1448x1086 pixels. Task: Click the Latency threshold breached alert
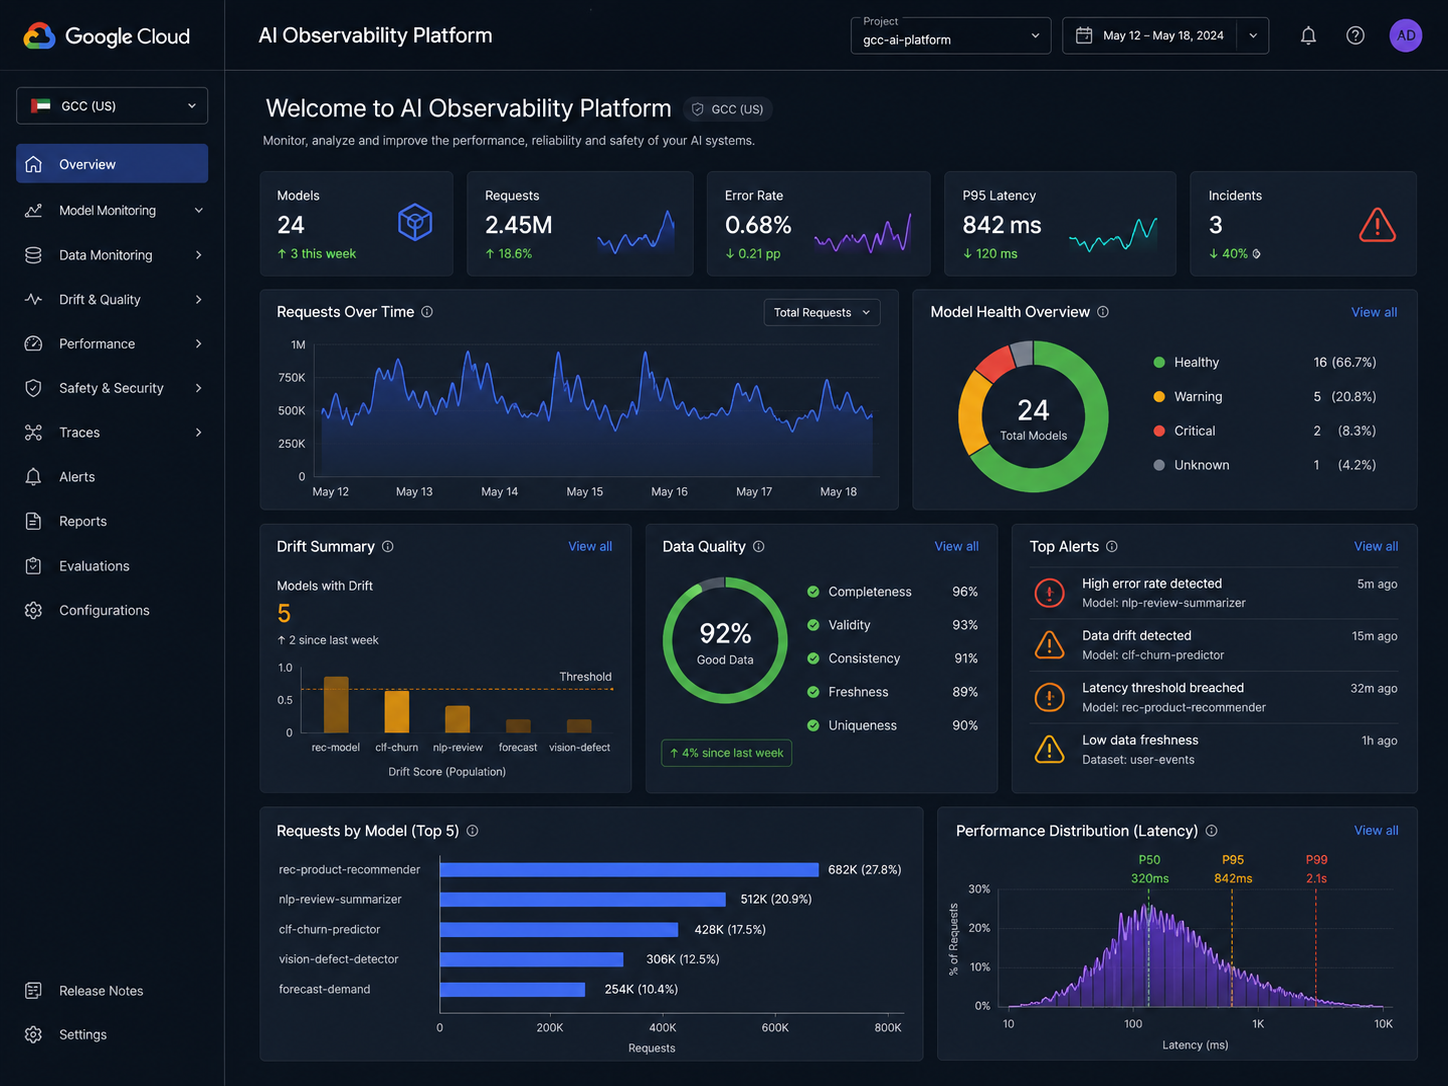click(x=1215, y=697)
